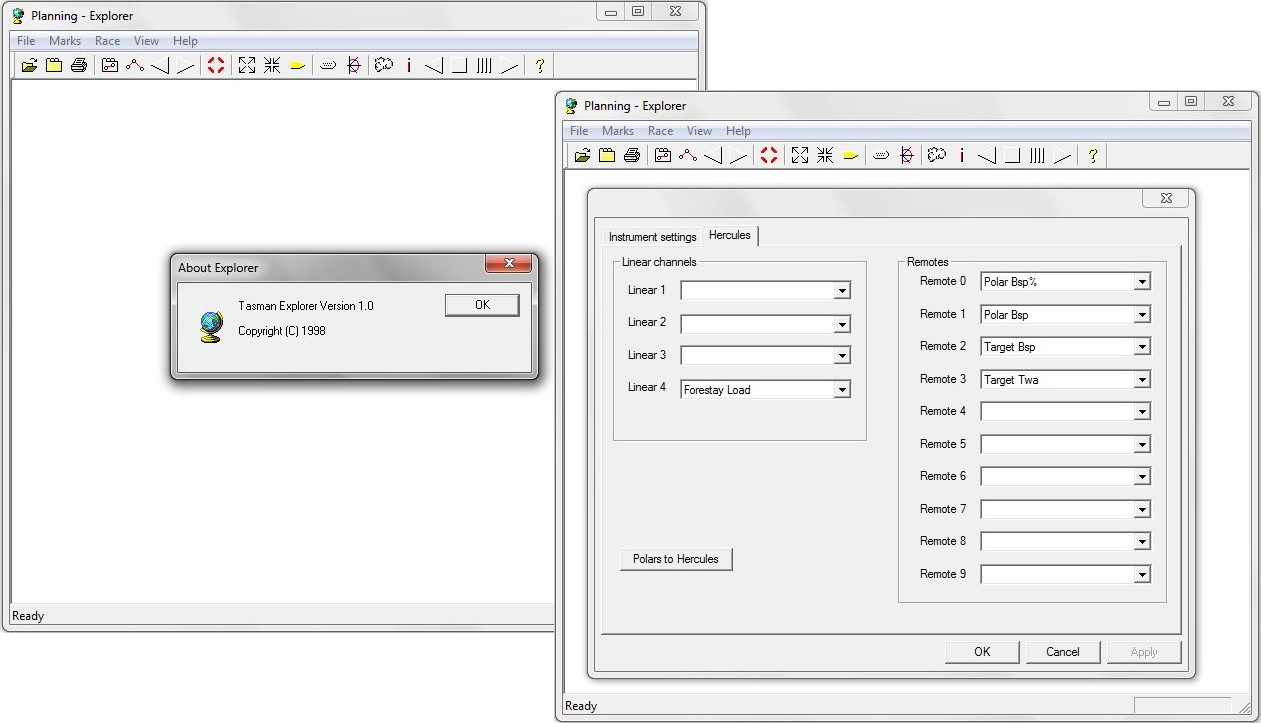Click the red-dotted zigzag route icon in the About-dialog window

(x=135, y=66)
